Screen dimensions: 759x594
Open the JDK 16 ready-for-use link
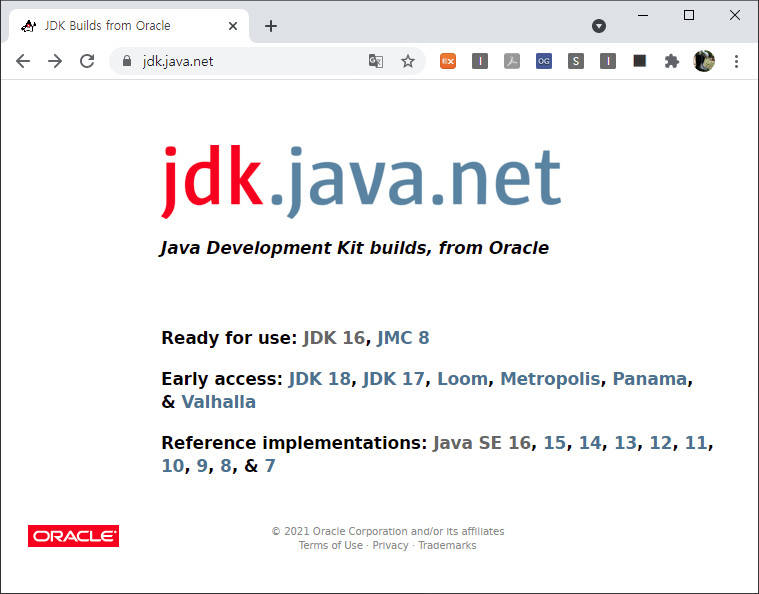[334, 337]
